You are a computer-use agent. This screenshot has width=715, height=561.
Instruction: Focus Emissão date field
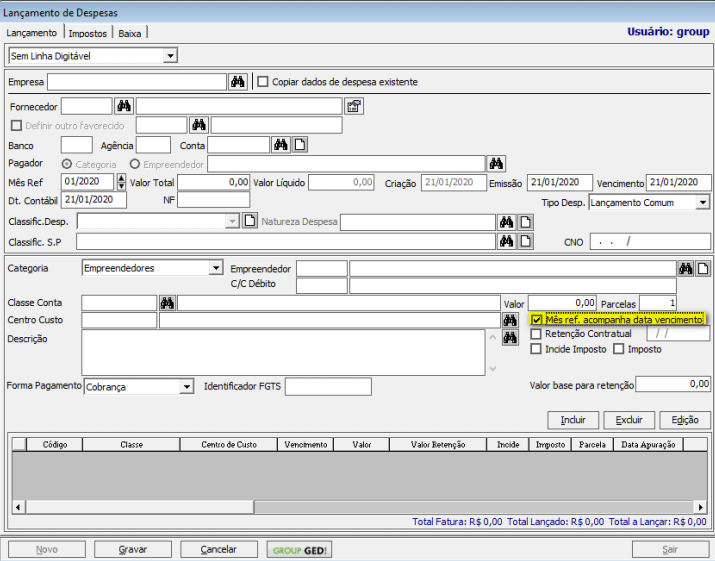pyautogui.click(x=560, y=182)
